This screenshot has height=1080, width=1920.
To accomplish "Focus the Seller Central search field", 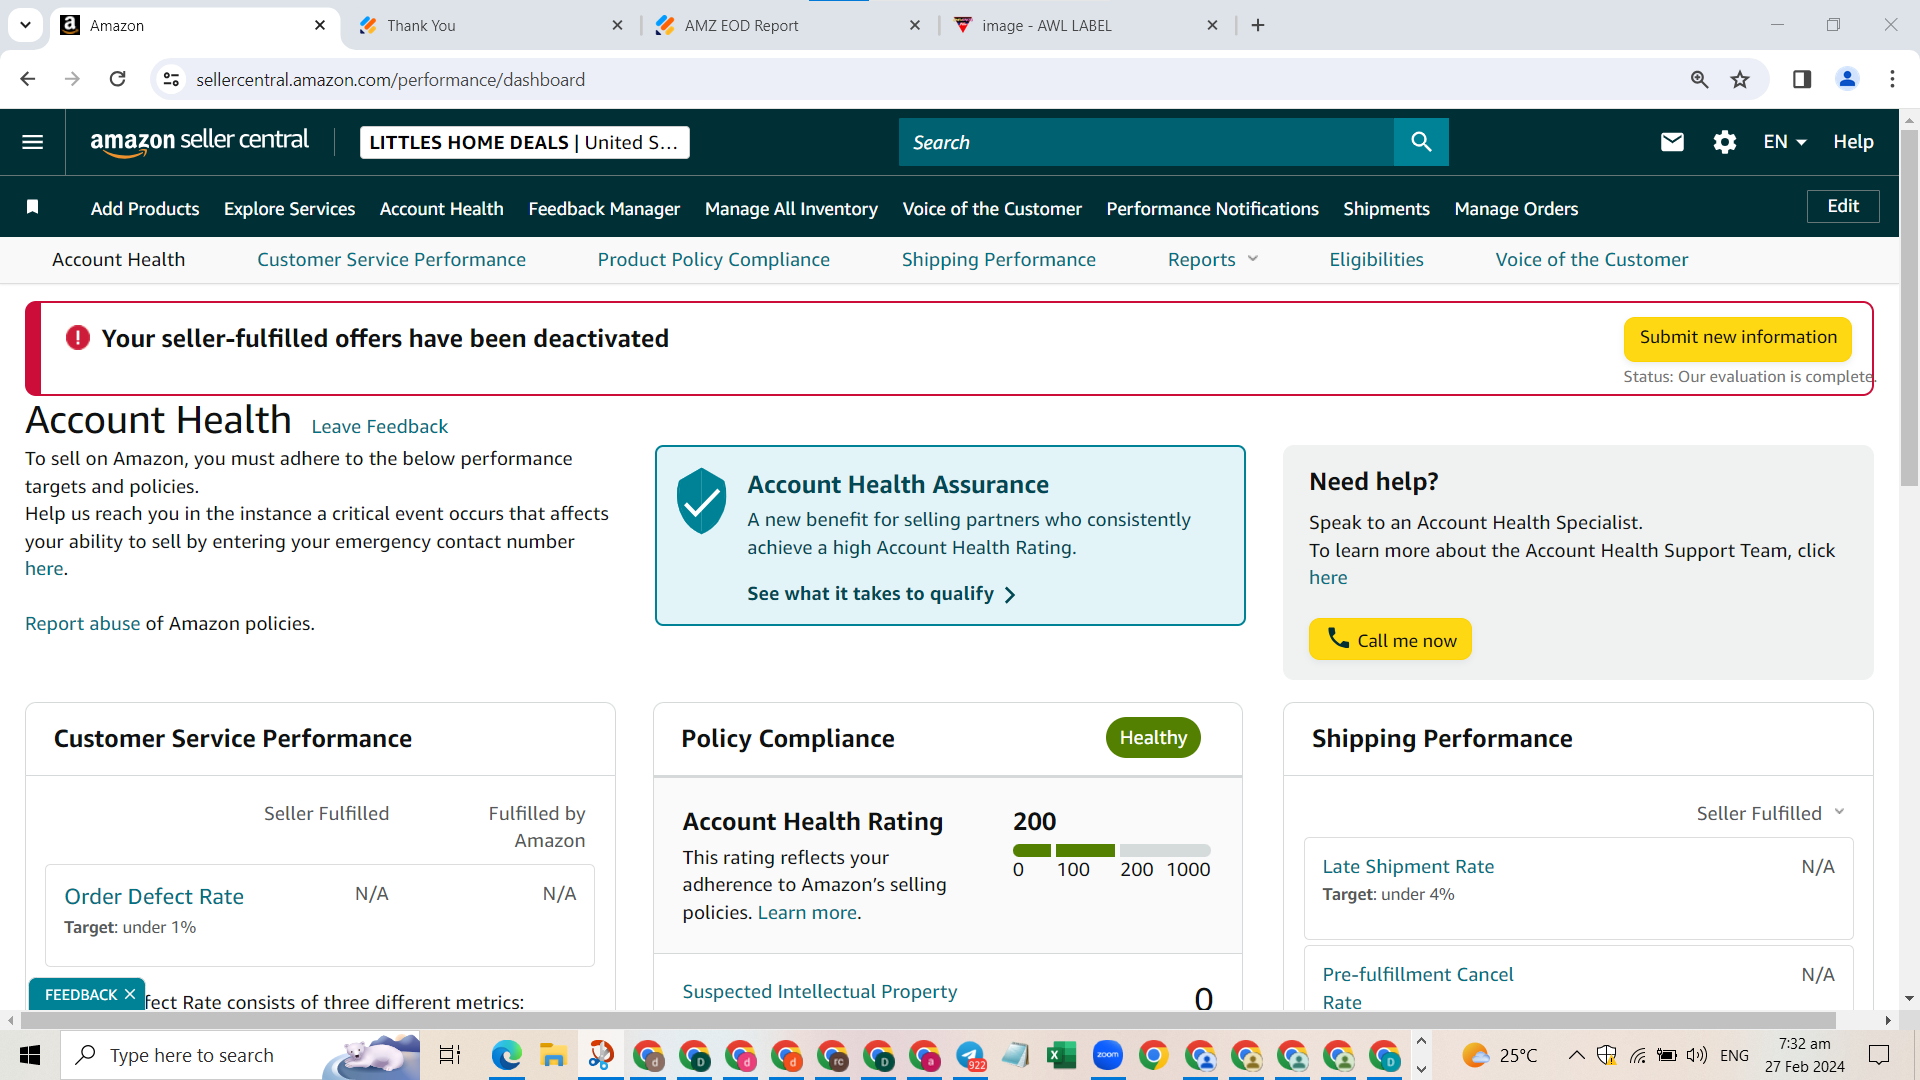I will [1146, 142].
